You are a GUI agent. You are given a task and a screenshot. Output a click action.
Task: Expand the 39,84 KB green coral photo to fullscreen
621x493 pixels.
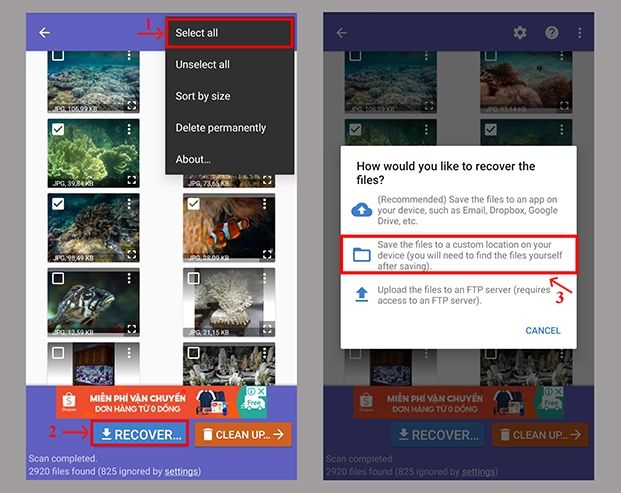(x=131, y=180)
